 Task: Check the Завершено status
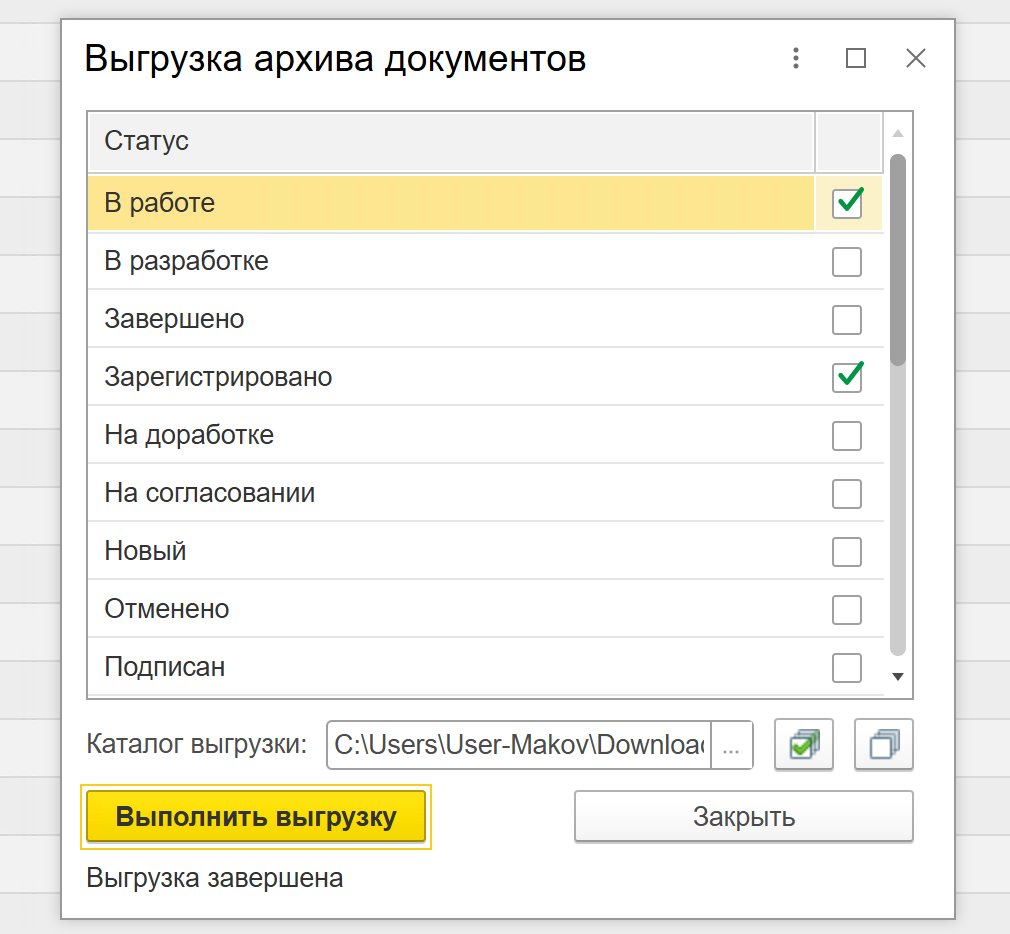coord(847,319)
